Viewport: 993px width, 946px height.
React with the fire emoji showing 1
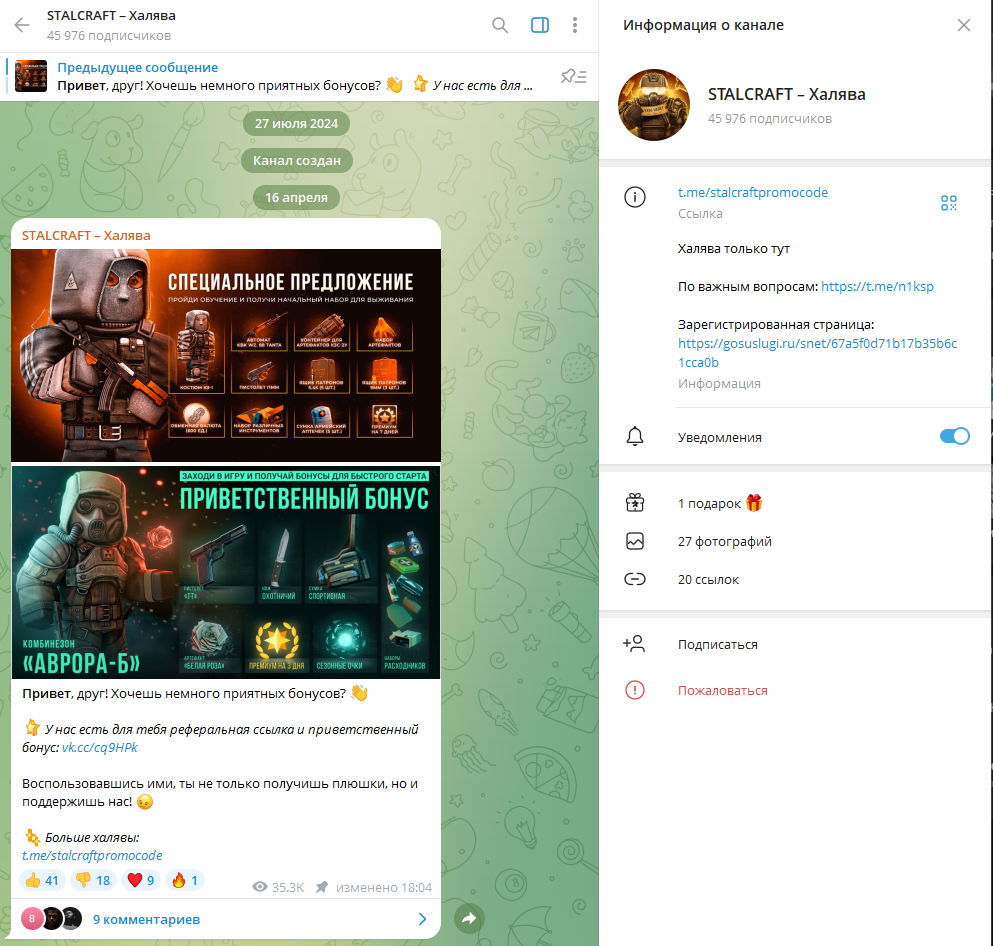[185, 880]
